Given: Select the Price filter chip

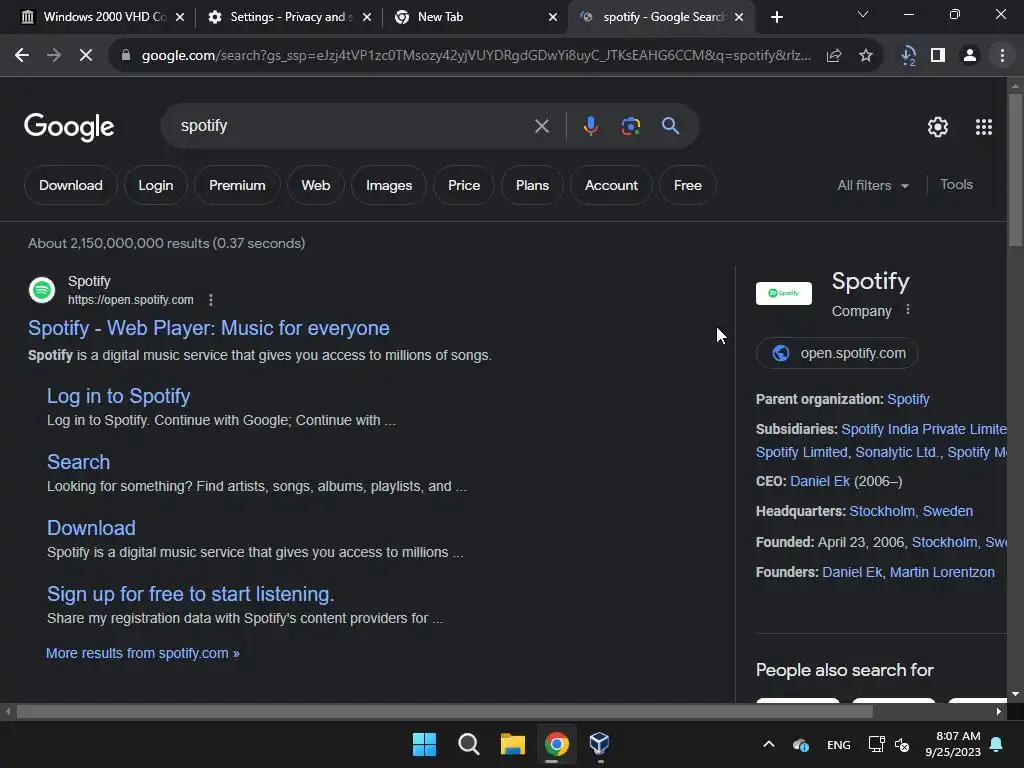Looking at the screenshot, I should [x=464, y=185].
